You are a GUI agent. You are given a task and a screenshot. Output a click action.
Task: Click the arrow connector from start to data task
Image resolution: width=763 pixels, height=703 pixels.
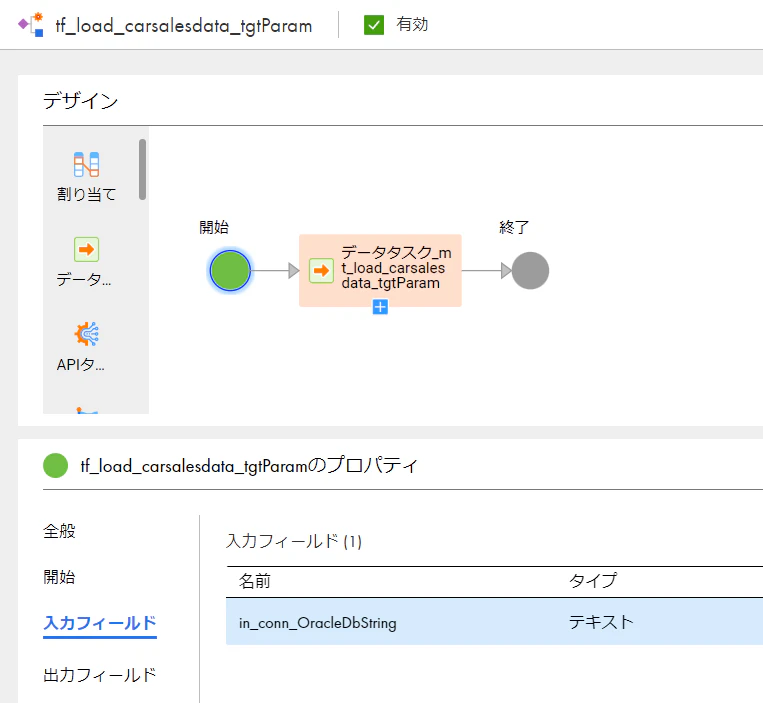(275, 270)
